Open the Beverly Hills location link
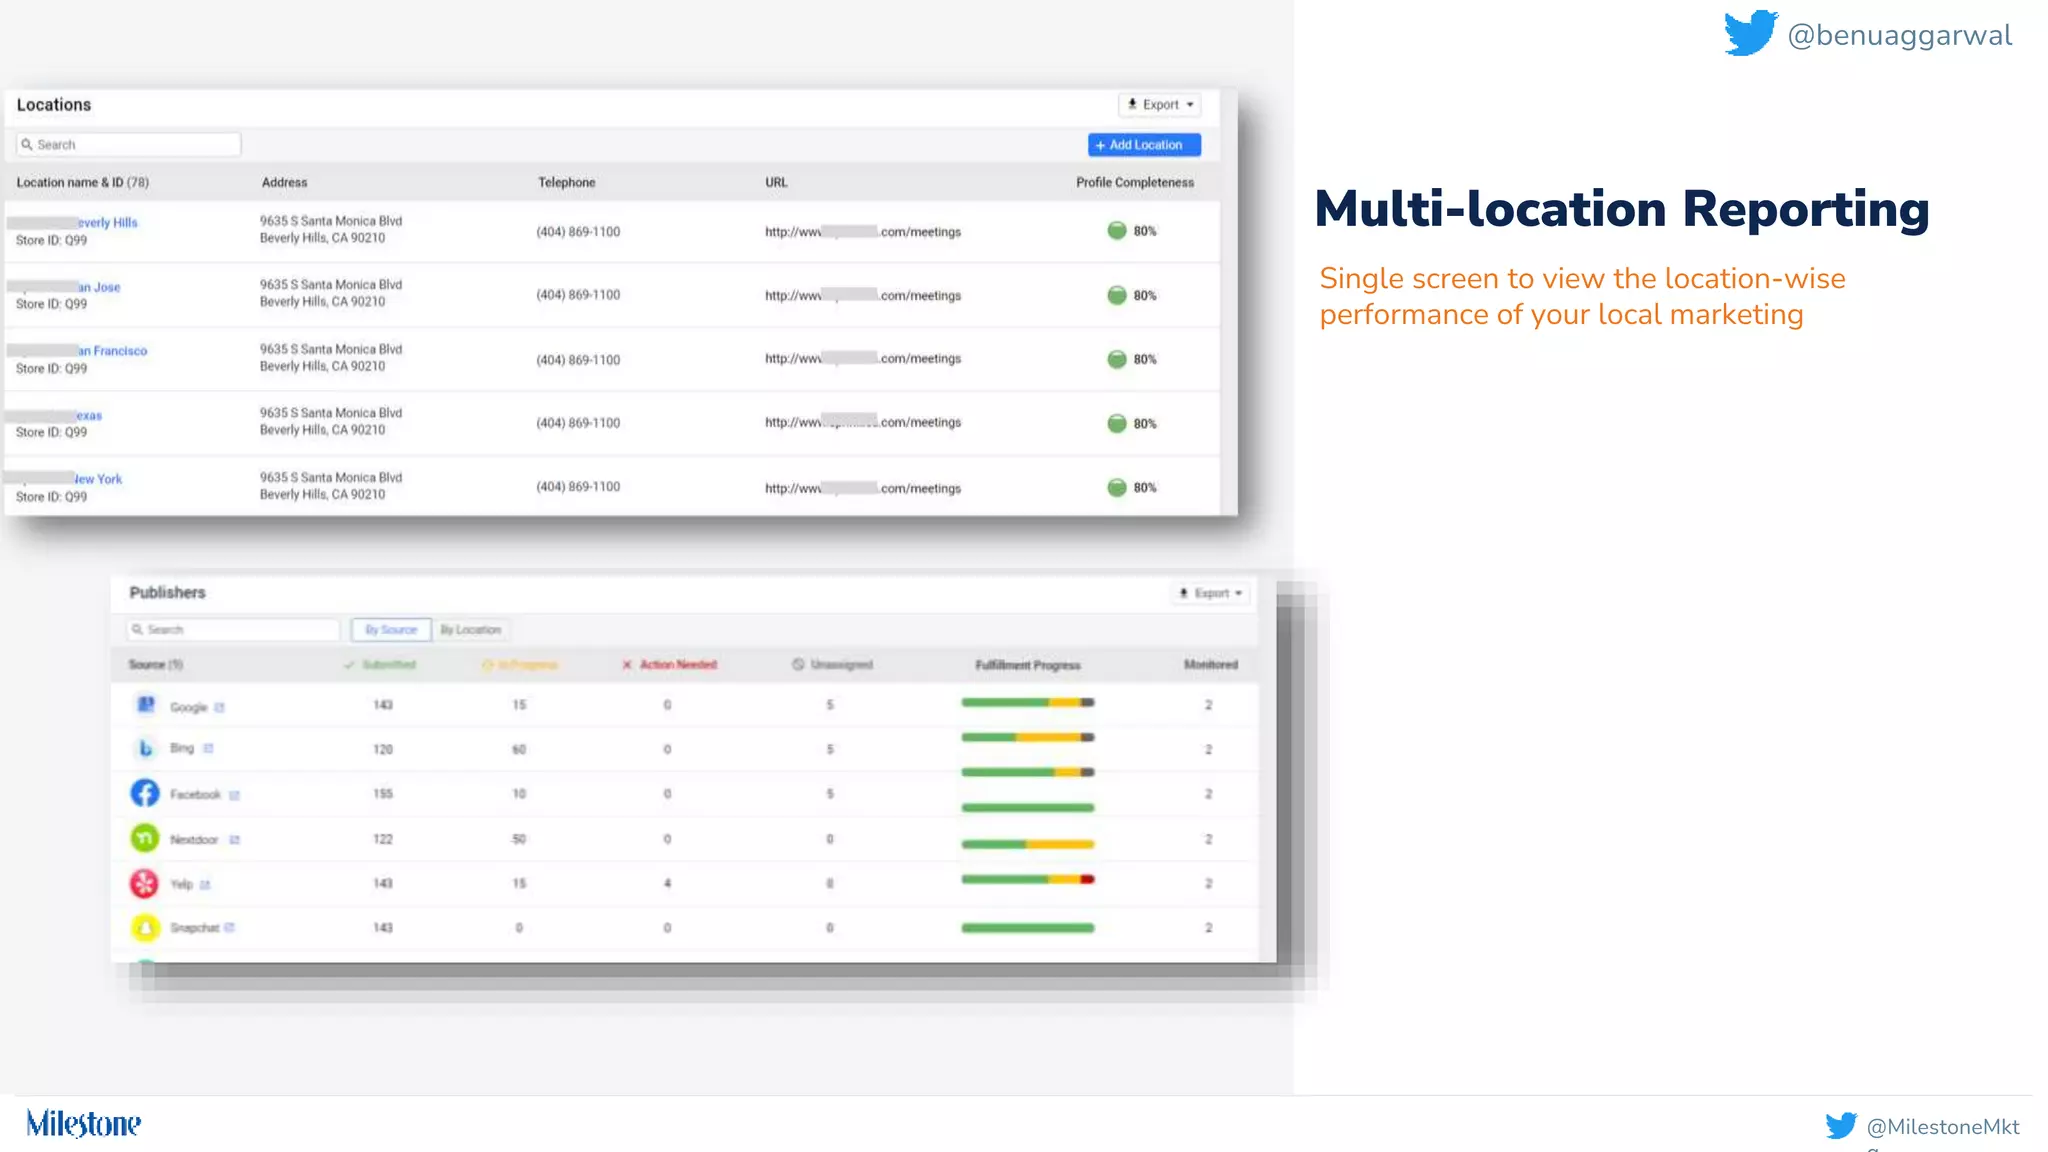This screenshot has width=2048, height=1152. 108,222
